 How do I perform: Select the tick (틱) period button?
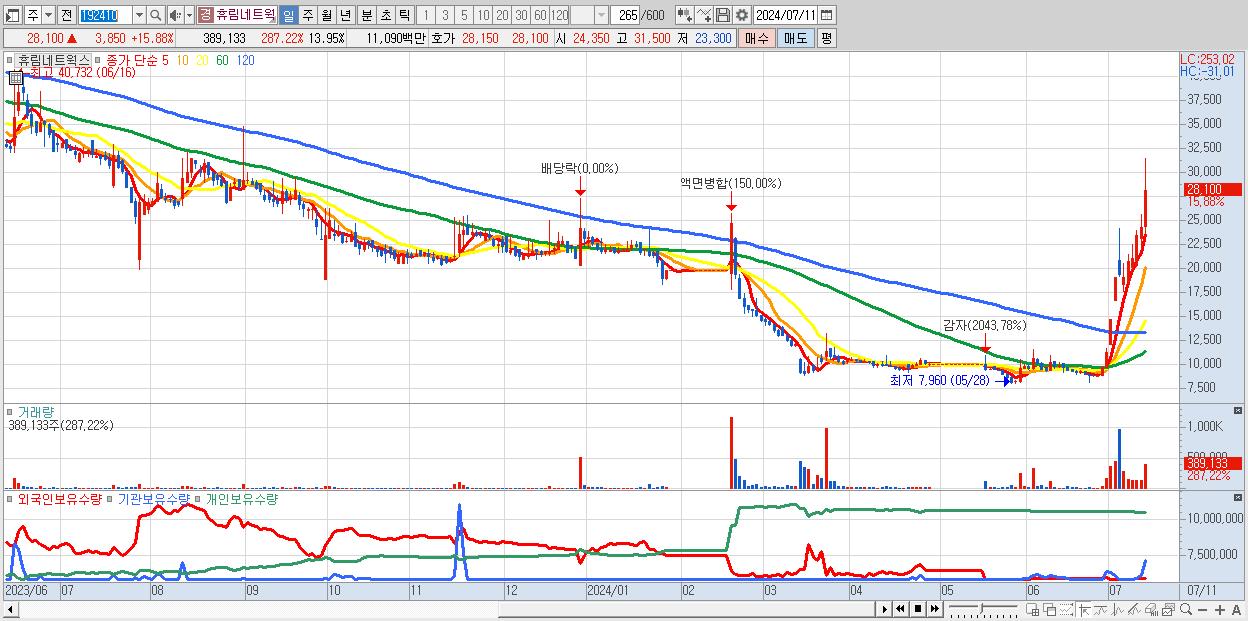(x=404, y=15)
